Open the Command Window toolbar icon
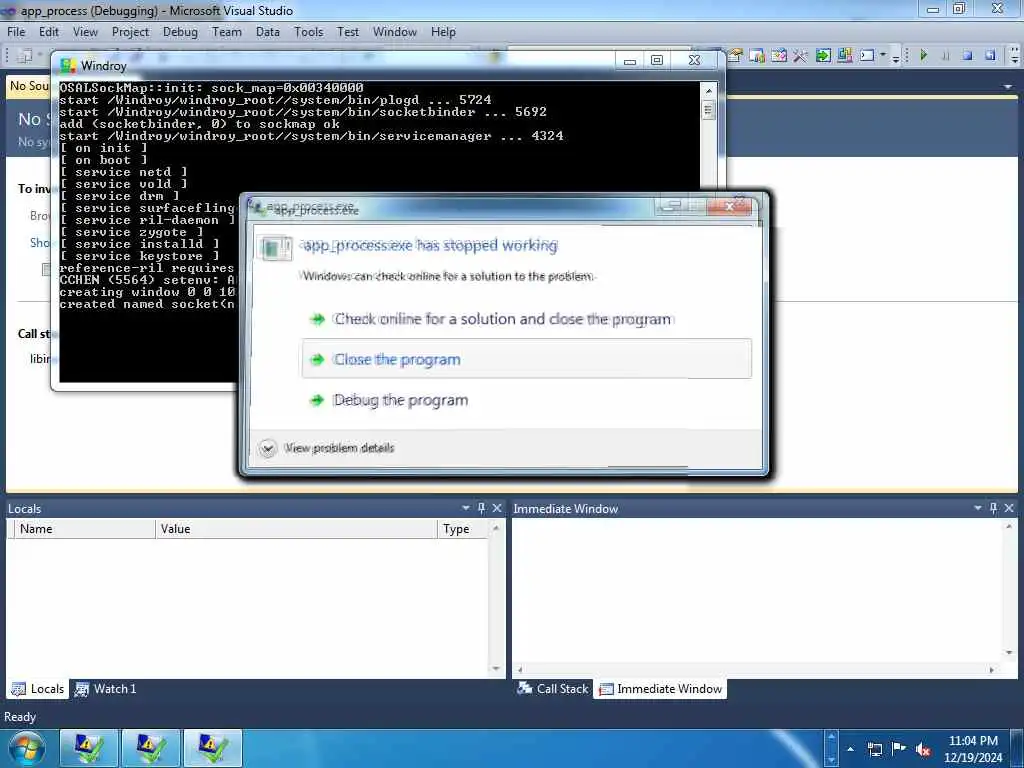 click(867, 56)
